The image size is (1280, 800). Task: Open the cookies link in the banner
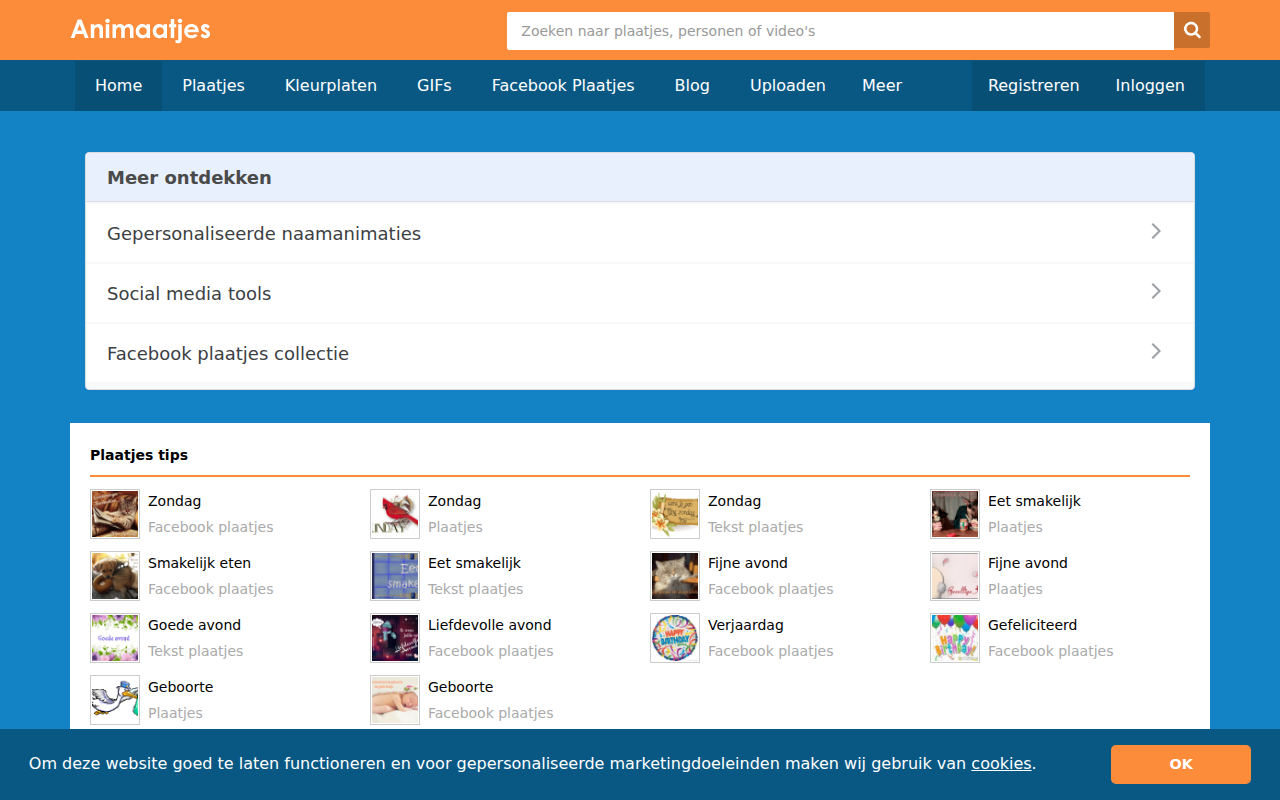[x=1001, y=764]
